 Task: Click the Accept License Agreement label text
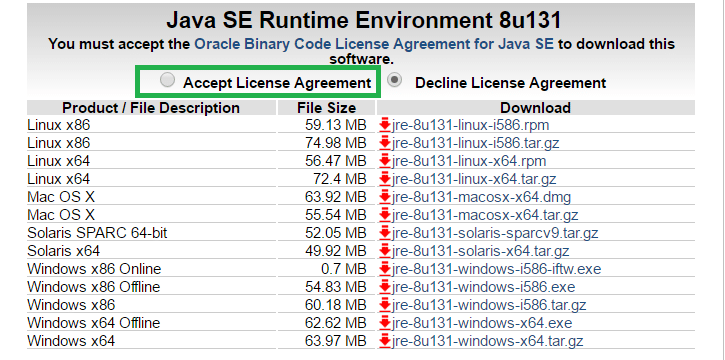277,83
